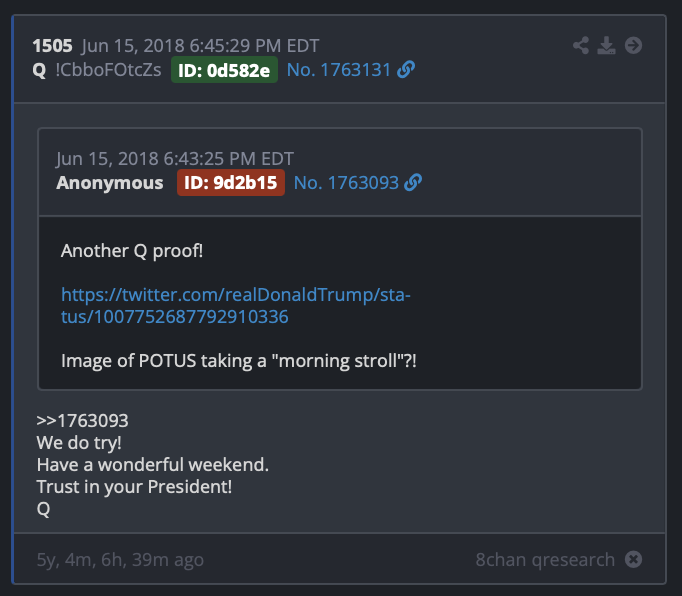Click the Jun 15, 2018 6:45:29 PM timestamp
This screenshot has width=682, height=596.
pos(185,46)
